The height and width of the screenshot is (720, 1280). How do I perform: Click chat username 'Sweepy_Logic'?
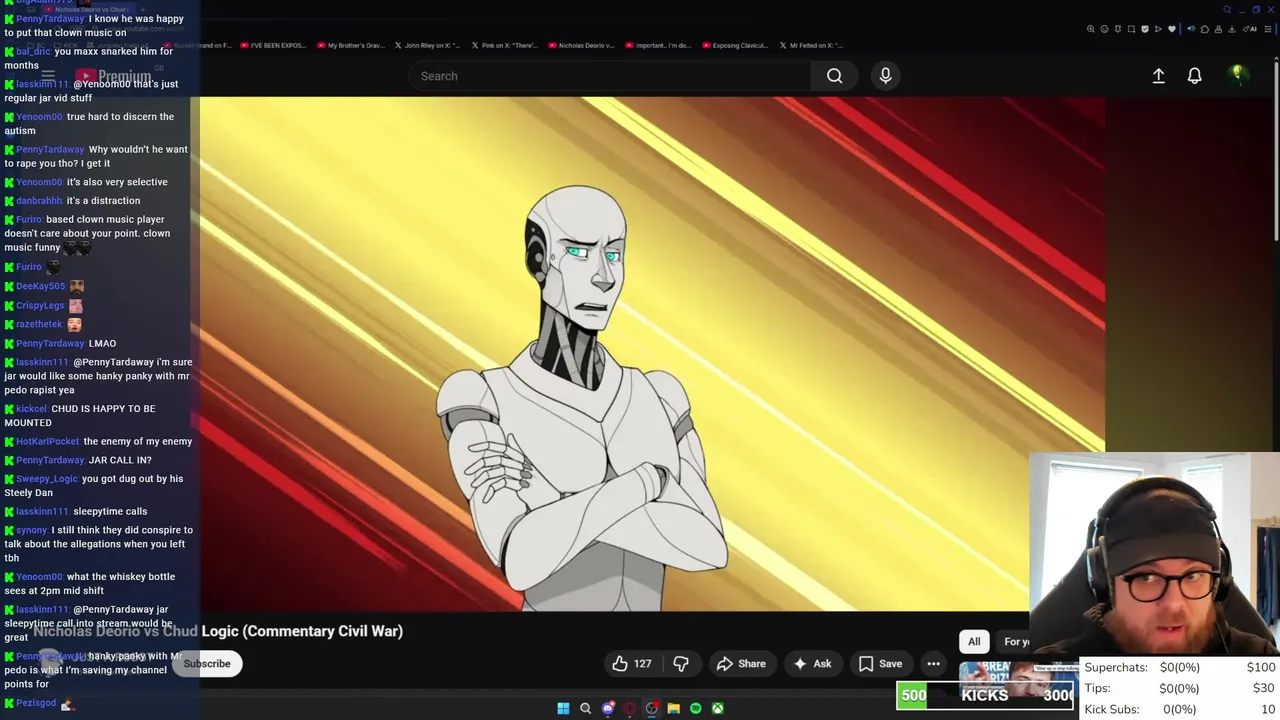pos(47,479)
